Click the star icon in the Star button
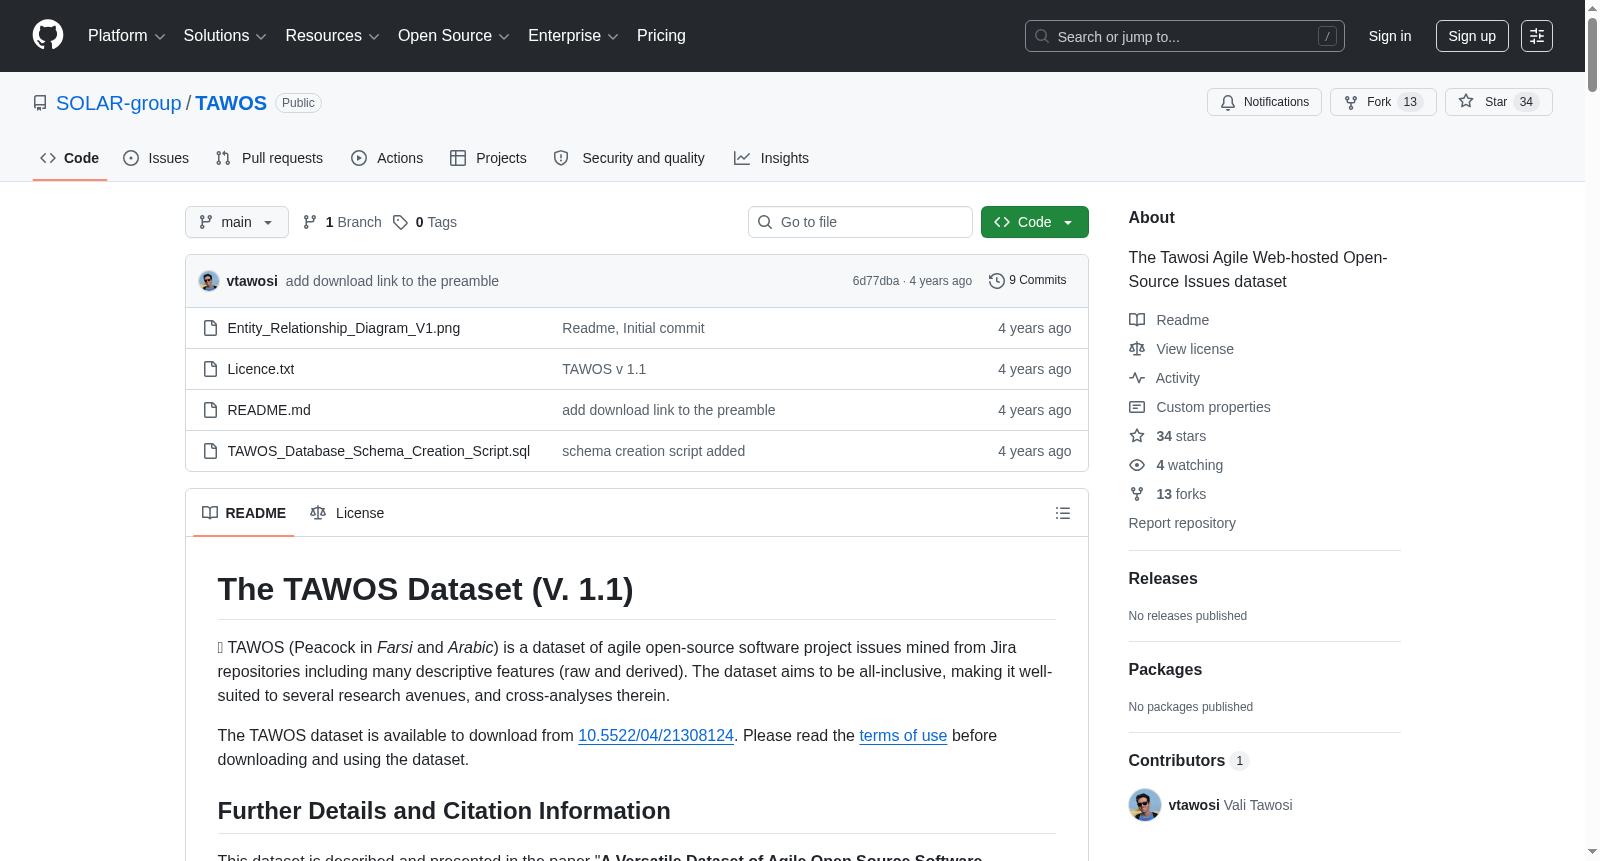1600x861 pixels. [1466, 101]
